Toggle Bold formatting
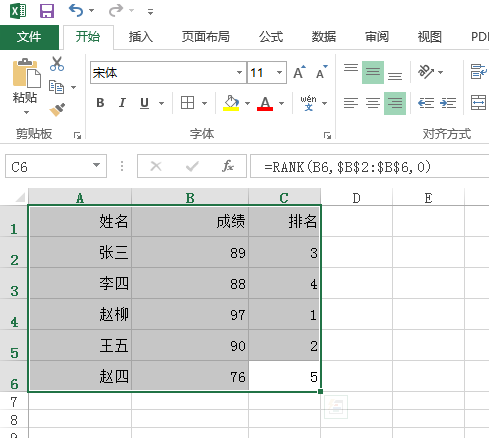Image resolution: width=489 pixels, height=438 pixels. (x=100, y=103)
